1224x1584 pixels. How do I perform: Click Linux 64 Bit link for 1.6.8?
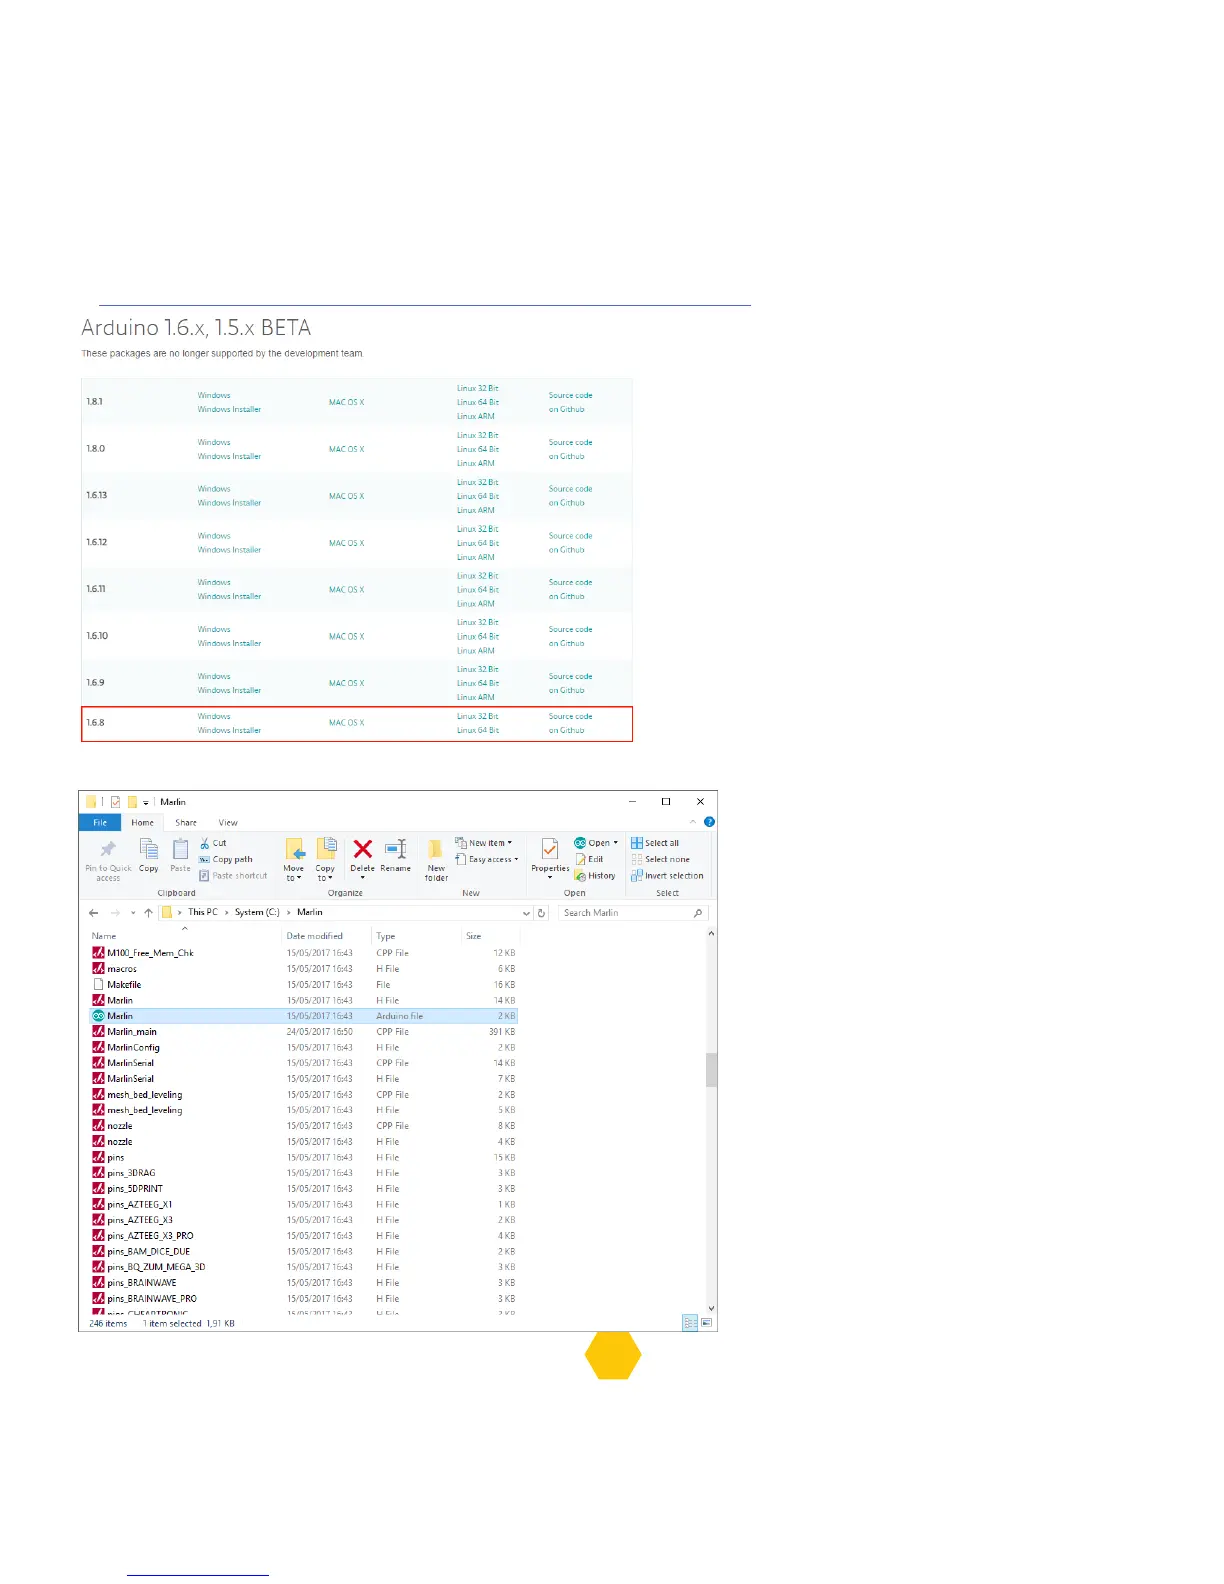coord(478,730)
